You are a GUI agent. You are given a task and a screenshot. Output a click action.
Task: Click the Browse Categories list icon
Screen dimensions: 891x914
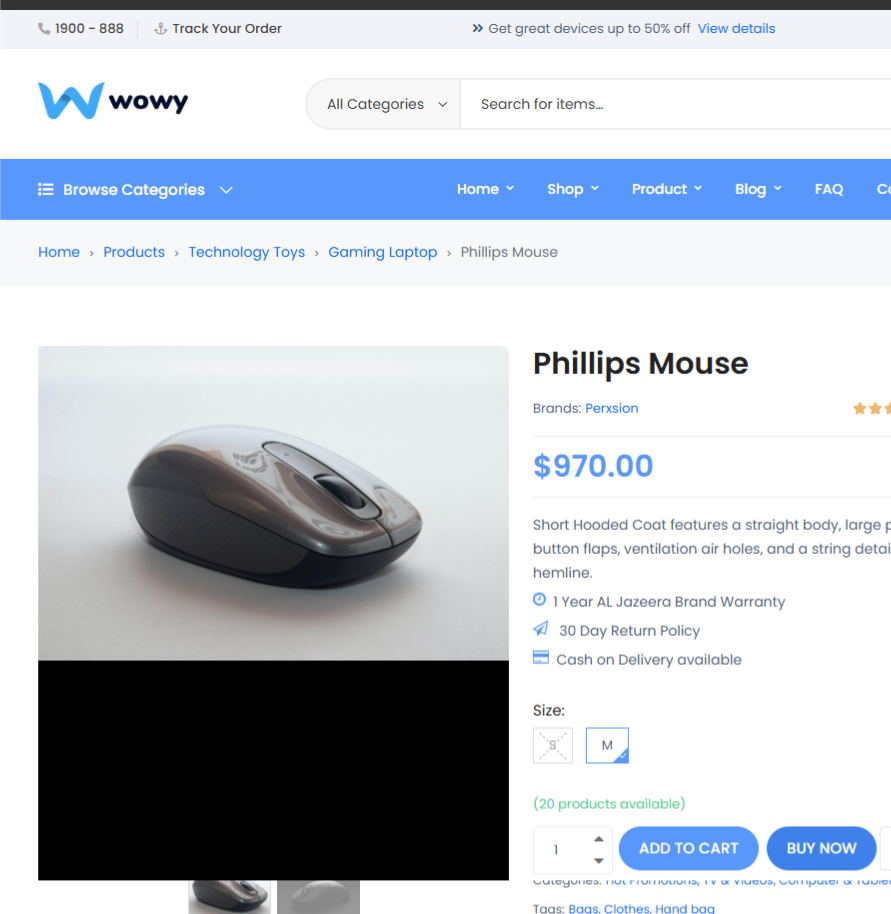(45, 189)
